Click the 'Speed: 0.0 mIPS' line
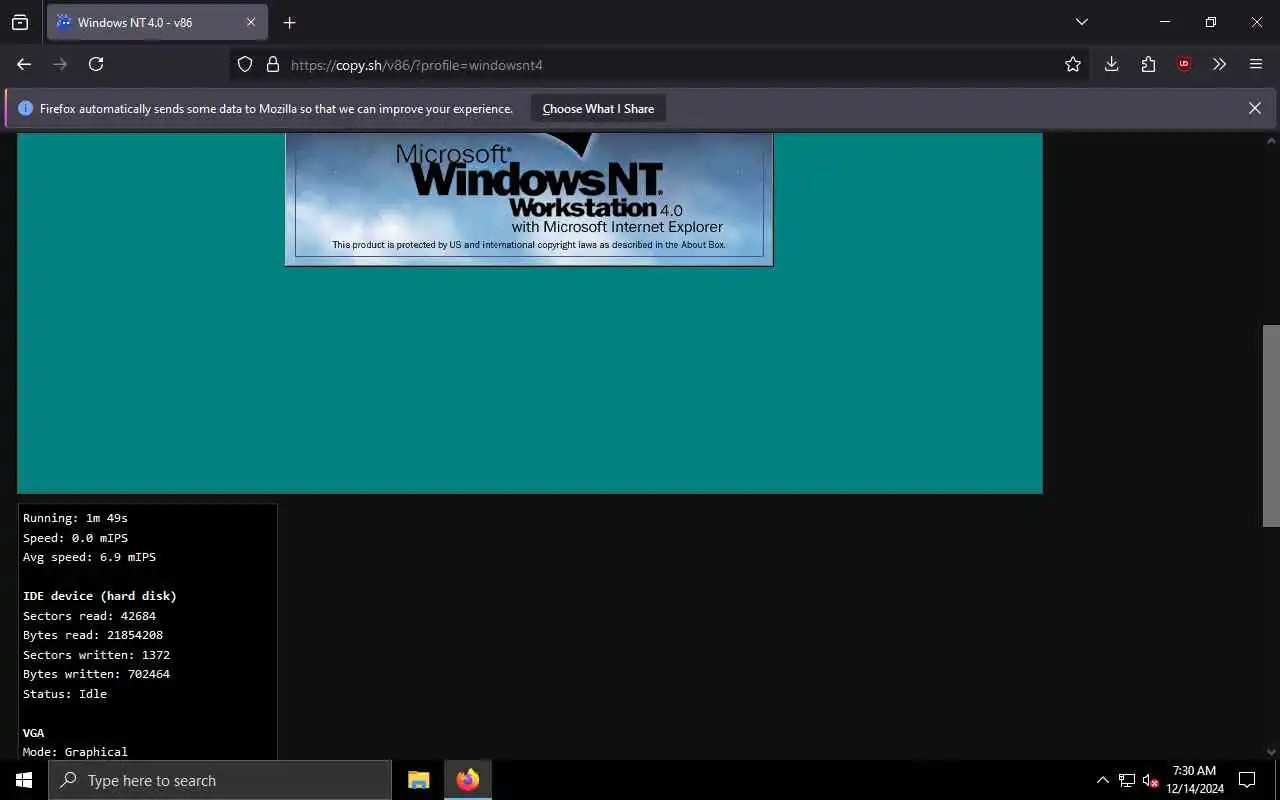 [x=75, y=538]
